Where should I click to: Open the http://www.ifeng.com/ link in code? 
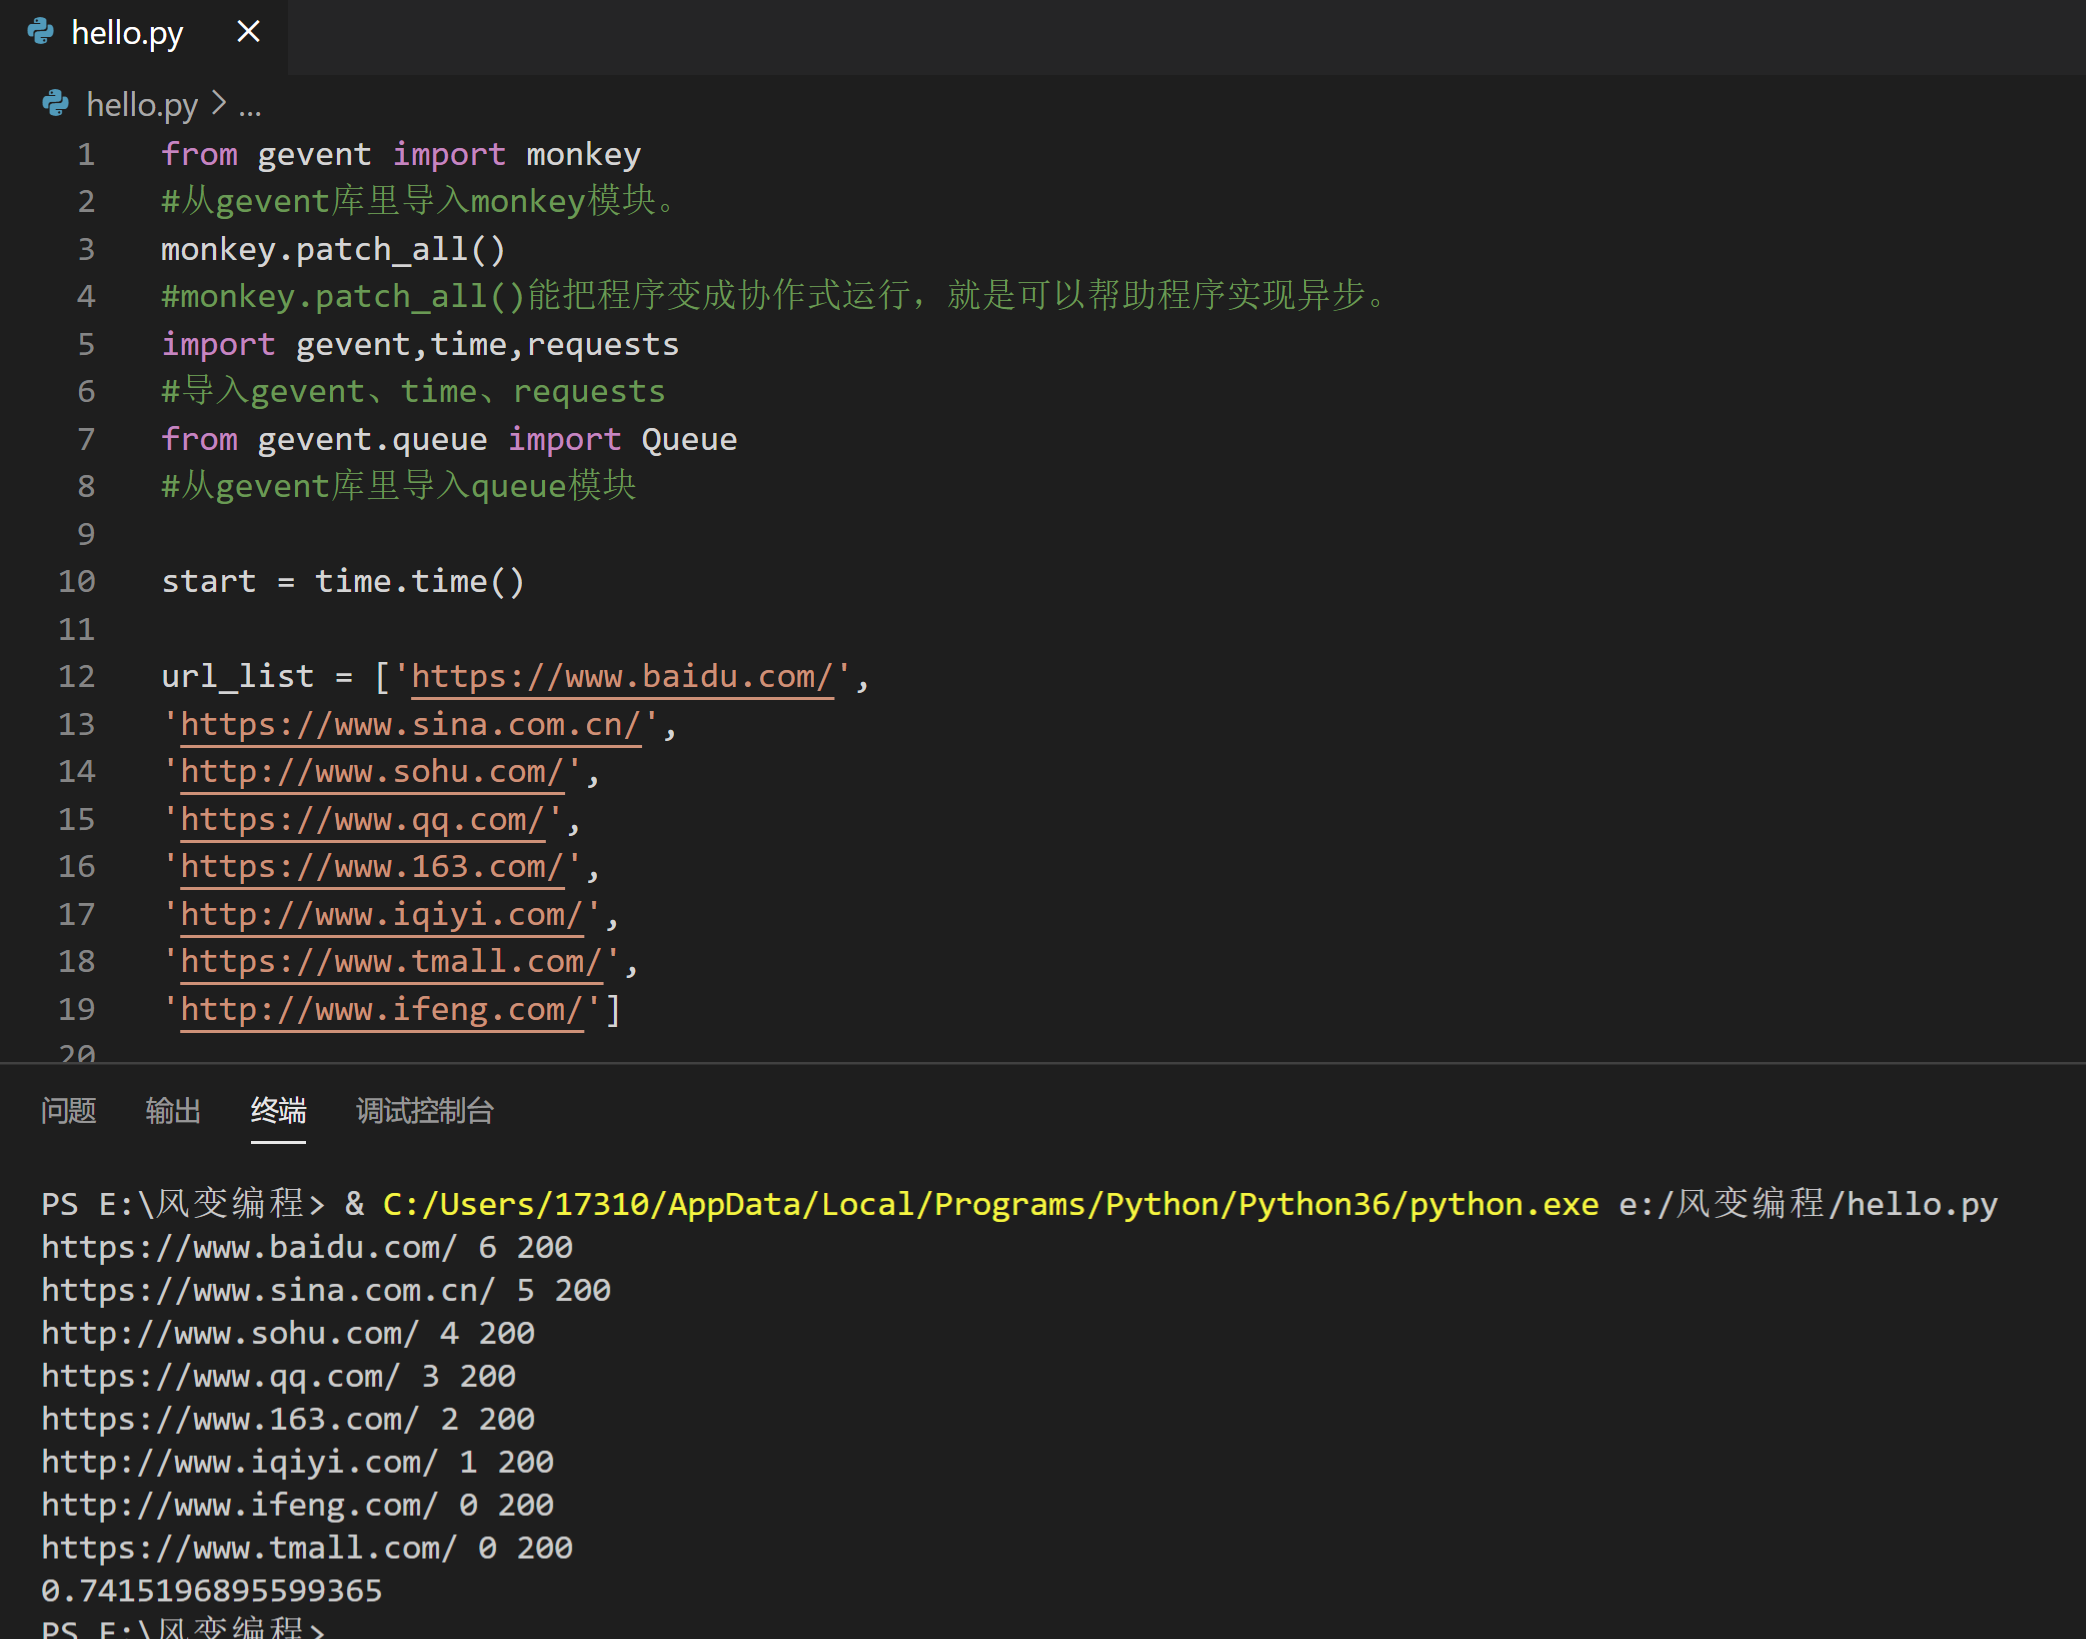tap(382, 1010)
